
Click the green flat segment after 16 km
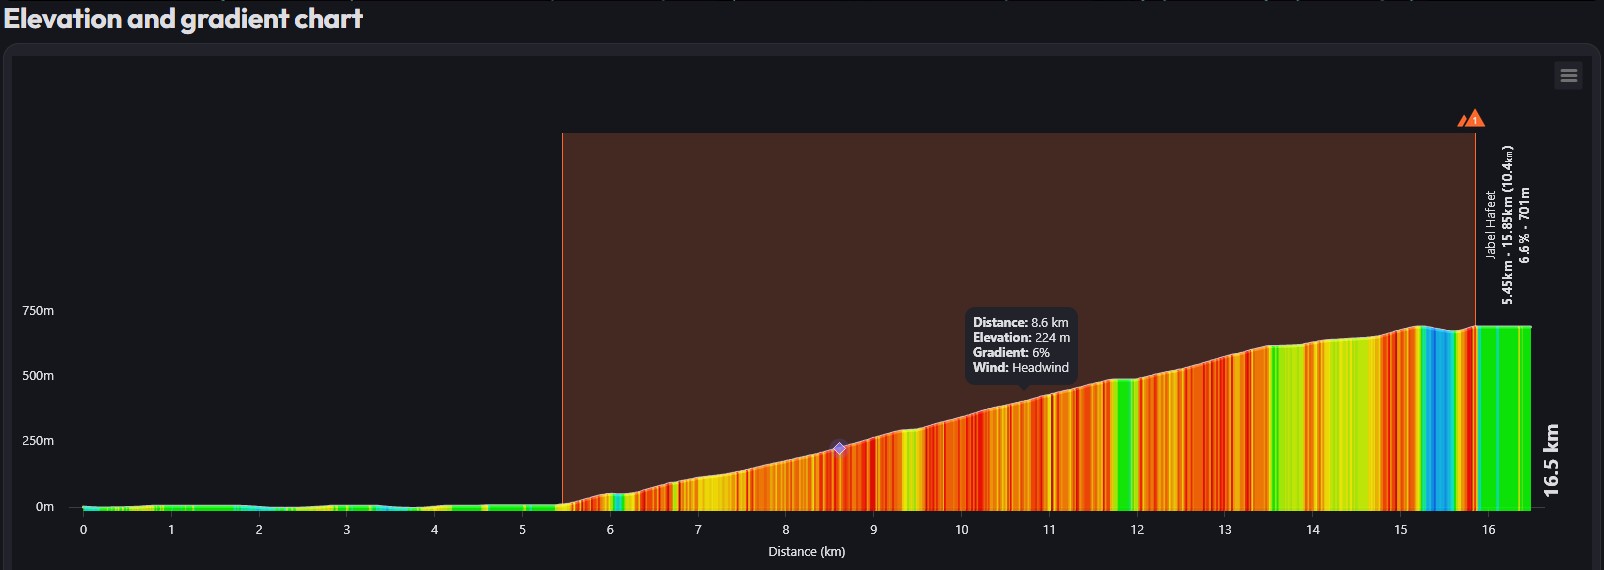point(1504,420)
